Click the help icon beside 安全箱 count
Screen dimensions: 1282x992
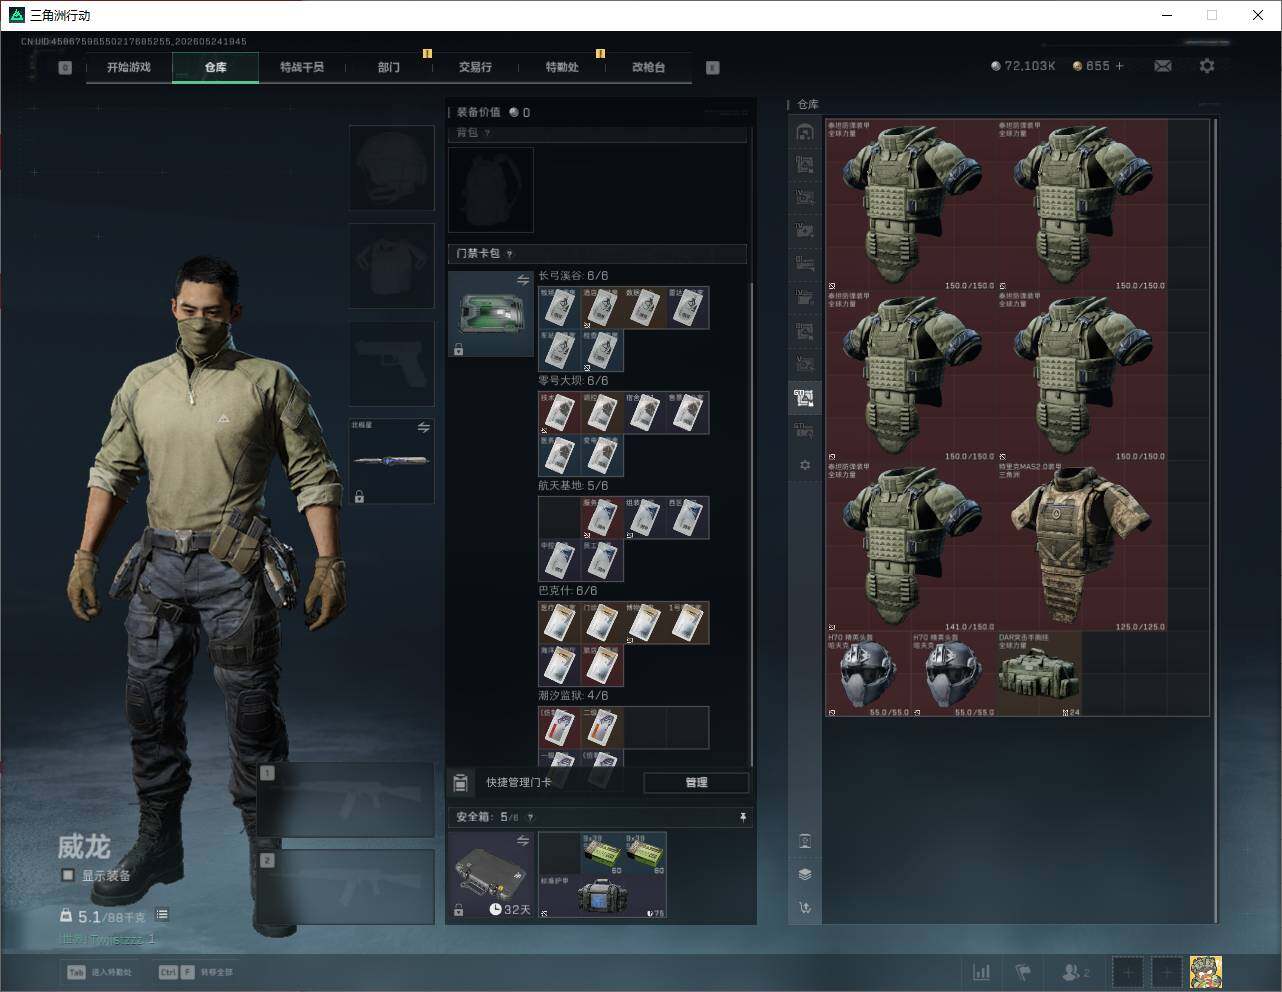(530, 817)
